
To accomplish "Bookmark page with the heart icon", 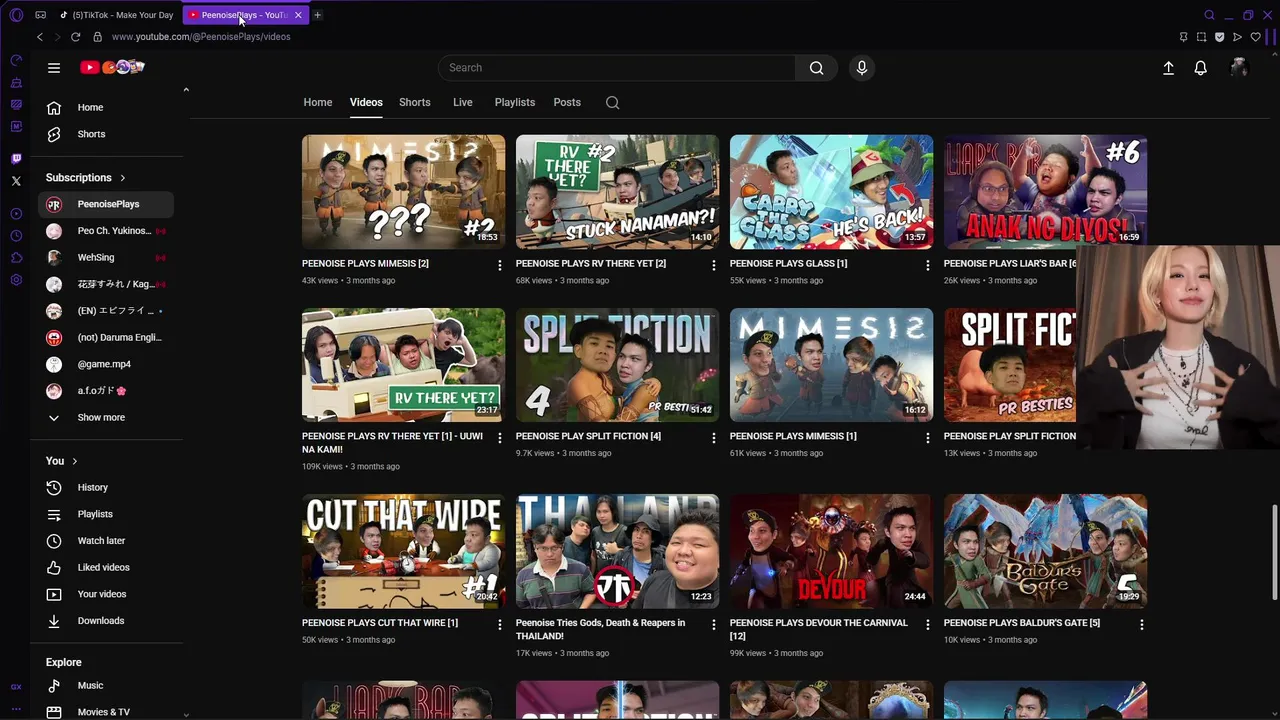I will tap(1256, 37).
